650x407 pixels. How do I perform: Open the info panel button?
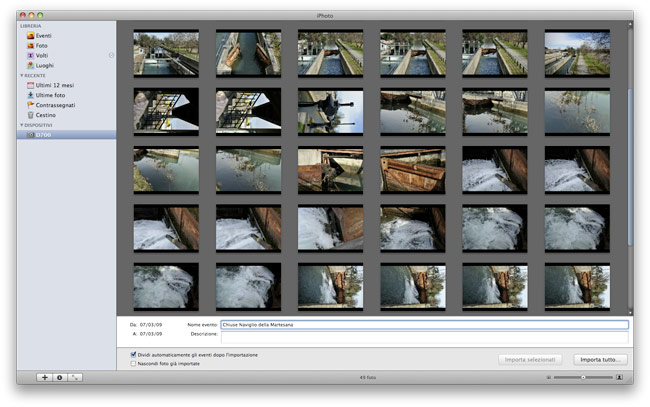point(60,377)
